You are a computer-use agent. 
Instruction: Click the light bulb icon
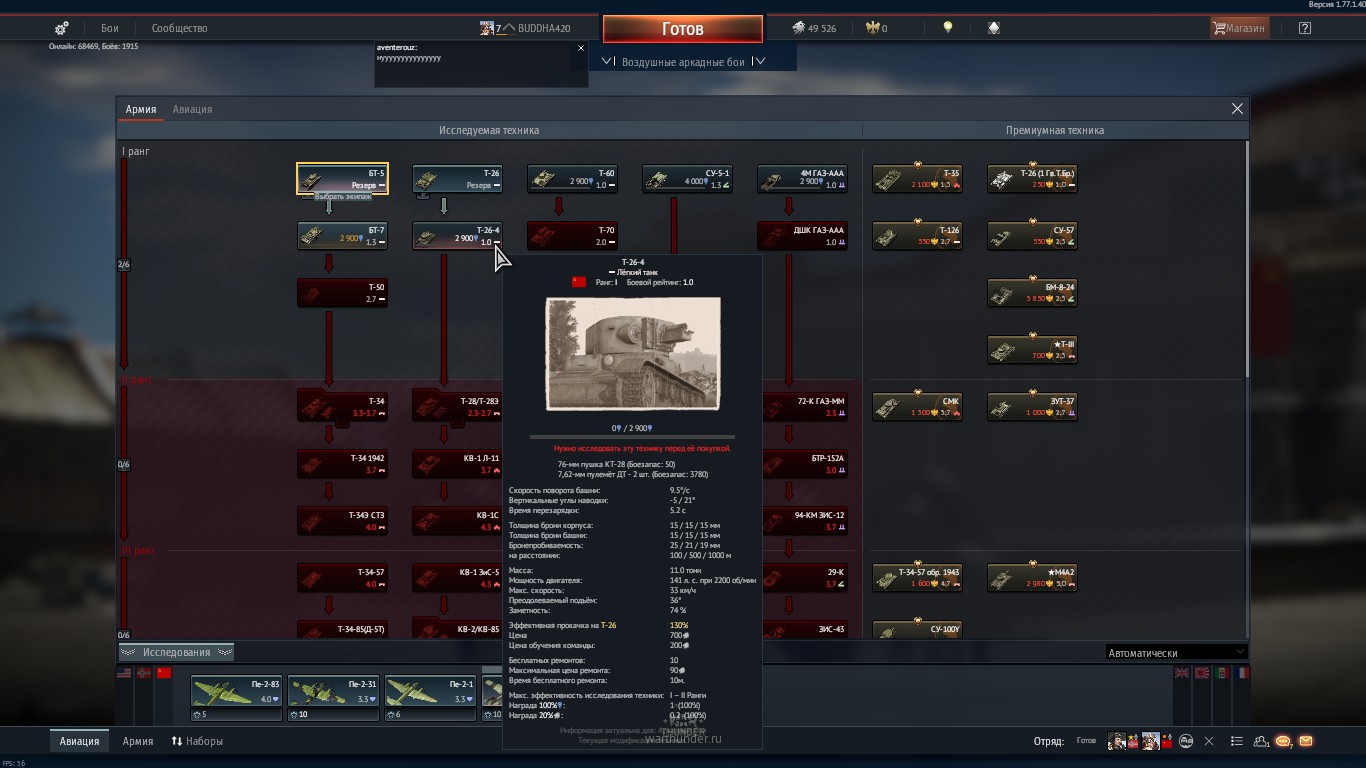pyautogui.click(x=948, y=28)
